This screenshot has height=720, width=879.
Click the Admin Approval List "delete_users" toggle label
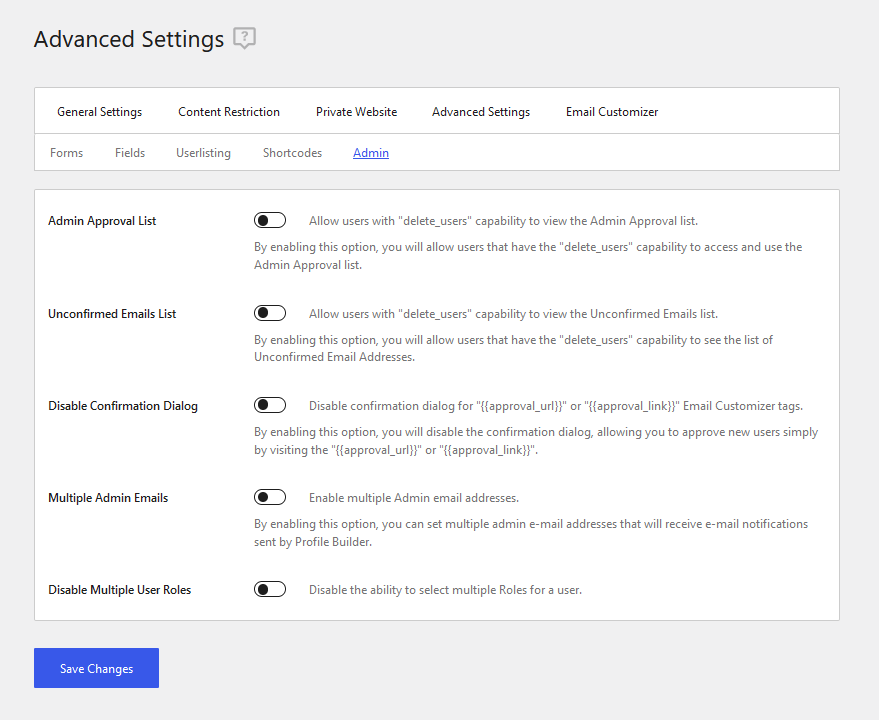tap(503, 221)
